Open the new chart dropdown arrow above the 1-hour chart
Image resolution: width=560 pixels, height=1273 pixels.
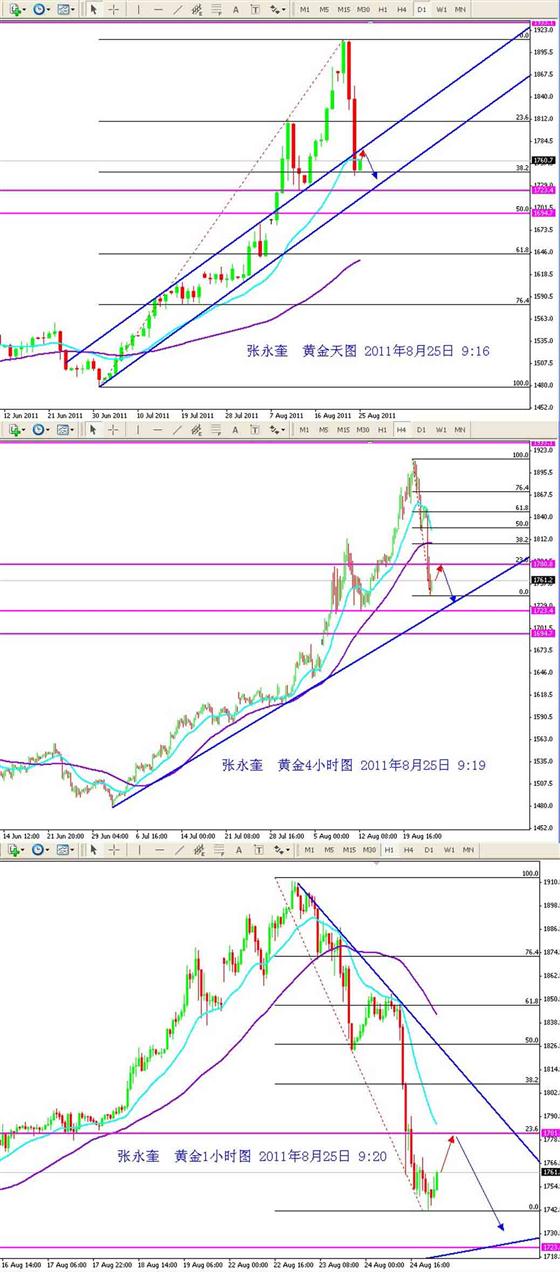(x=24, y=849)
